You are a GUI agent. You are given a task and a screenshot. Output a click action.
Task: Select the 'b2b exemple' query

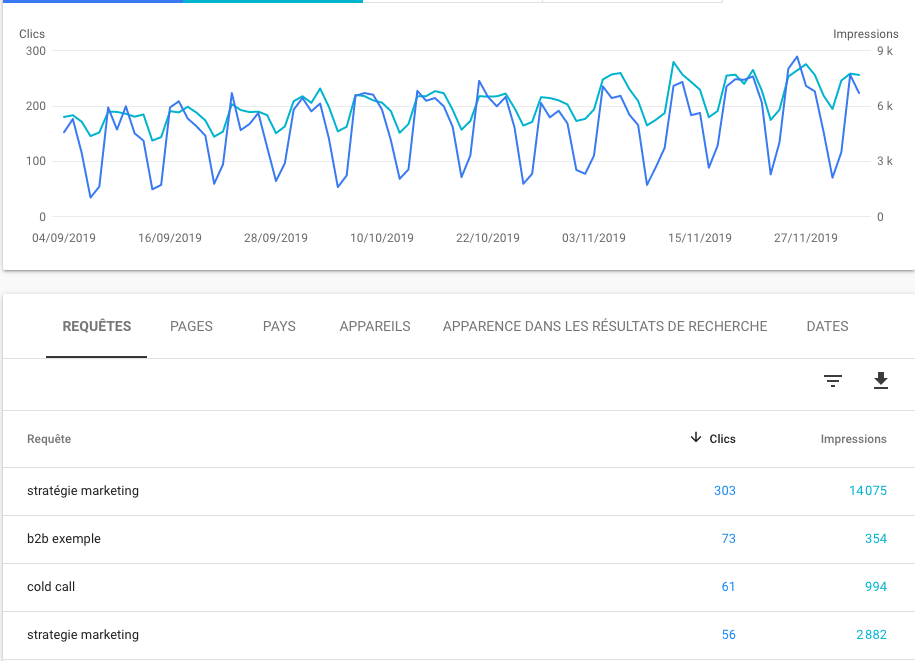(x=64, y=538)
